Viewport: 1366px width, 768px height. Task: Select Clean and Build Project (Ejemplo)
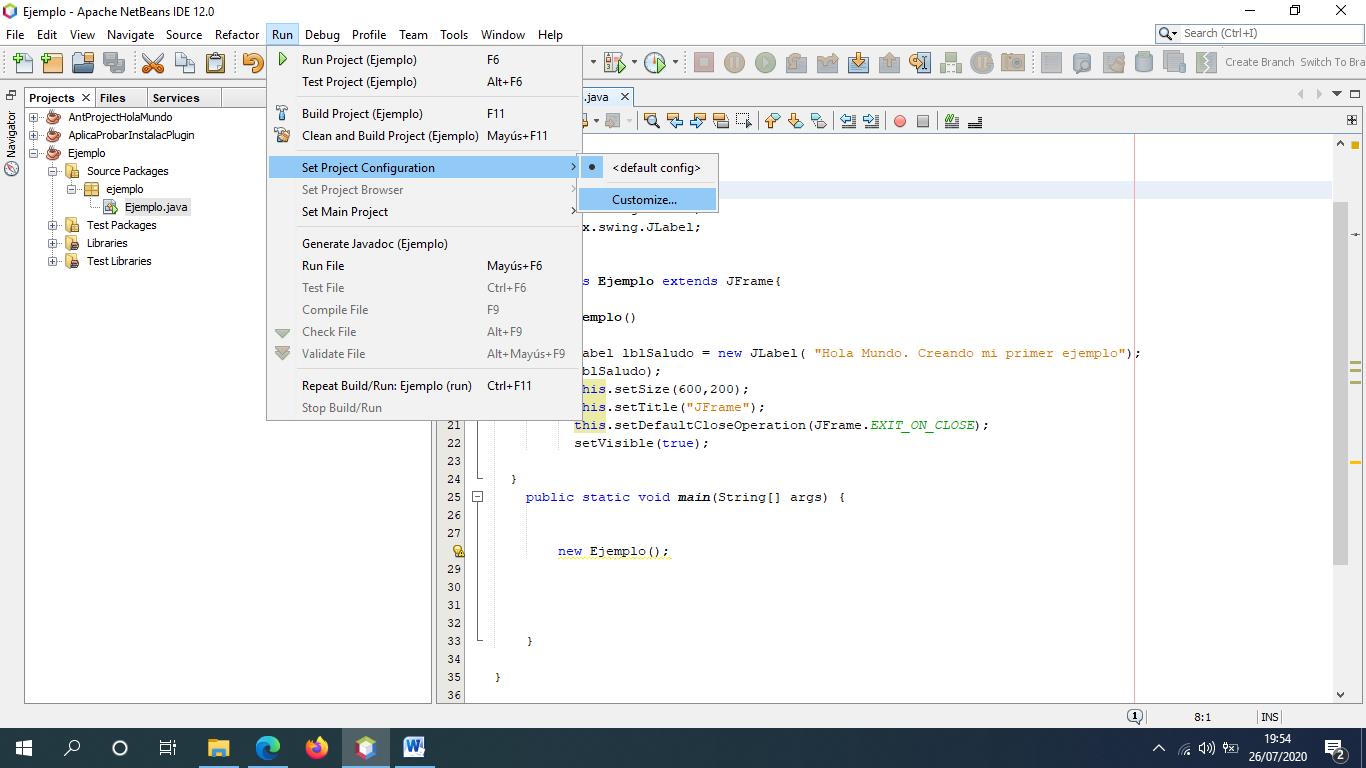(x=390, y=136)
